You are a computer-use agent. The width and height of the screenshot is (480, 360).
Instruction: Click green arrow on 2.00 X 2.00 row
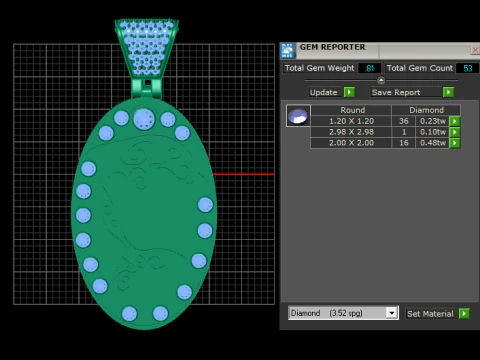click(x=455, y=143)
